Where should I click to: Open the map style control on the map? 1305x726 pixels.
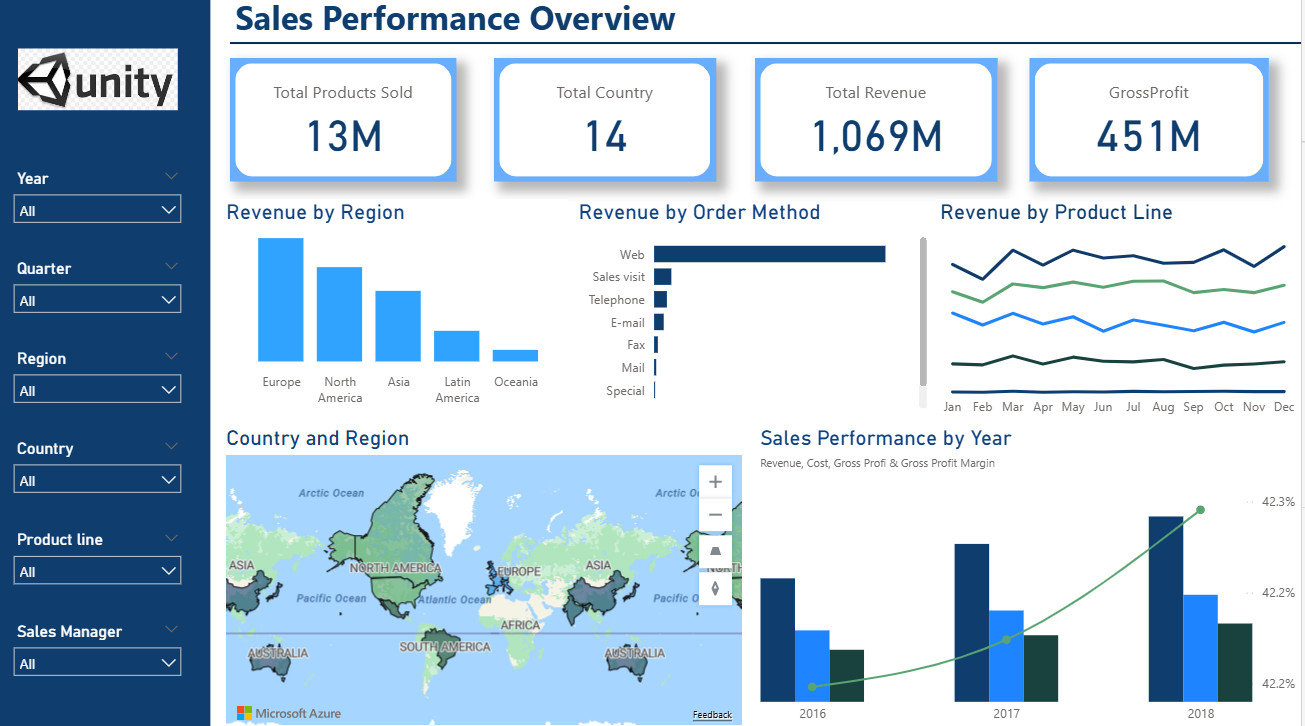coord(715,550)
